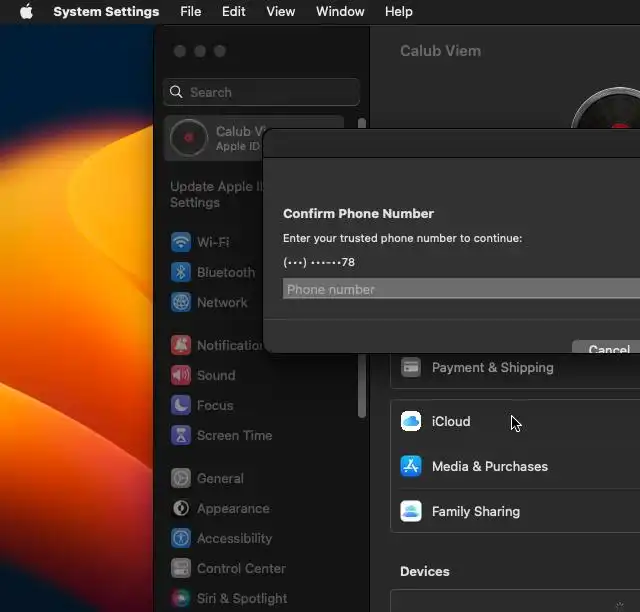Click the sidebar vertical scrollbar

362,386
